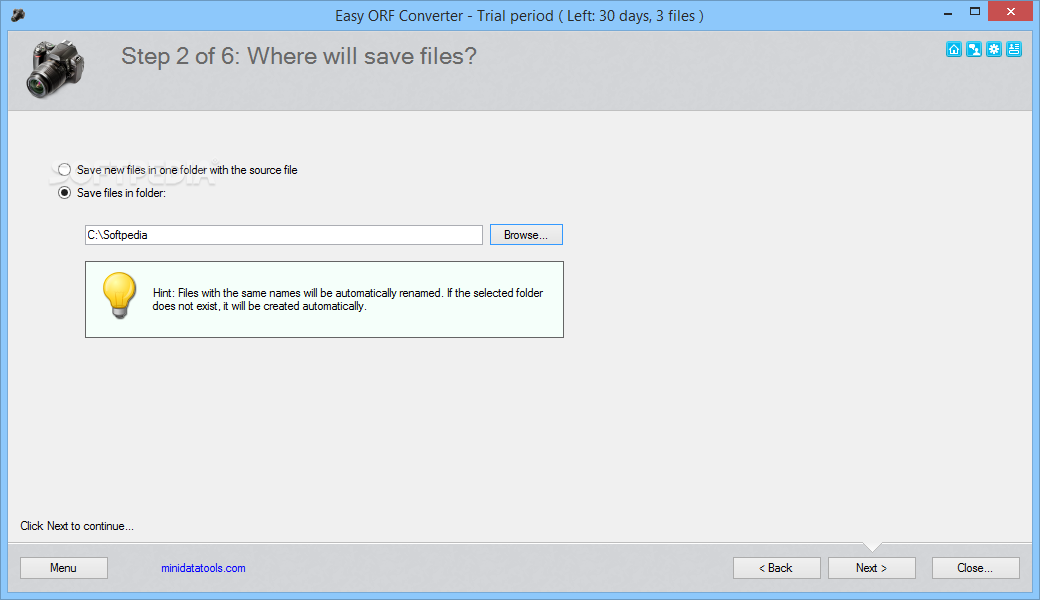The image size is (1040, 600).
Task: Click the home icon in header
Action: click(953, 49)
